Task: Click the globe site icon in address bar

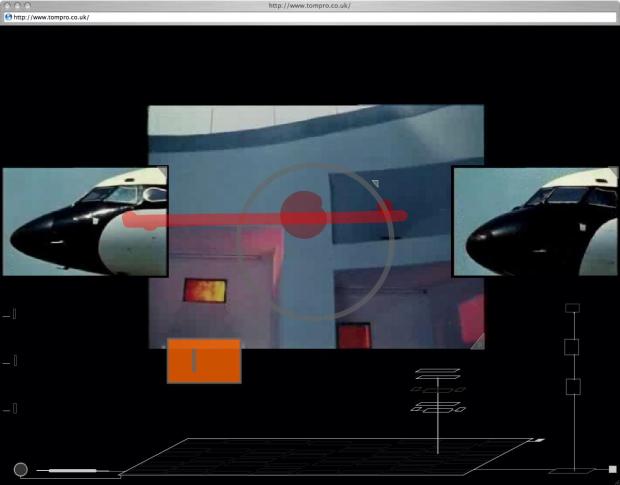Action: [x=8, y=17]
